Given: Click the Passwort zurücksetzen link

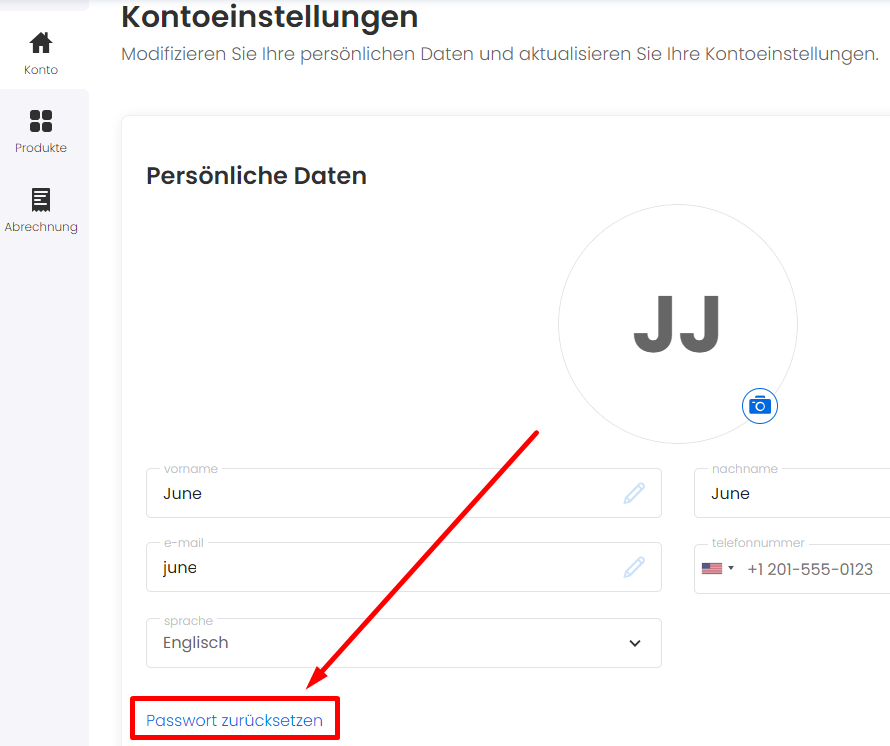Looking at the screenshot, I should 234,720.
